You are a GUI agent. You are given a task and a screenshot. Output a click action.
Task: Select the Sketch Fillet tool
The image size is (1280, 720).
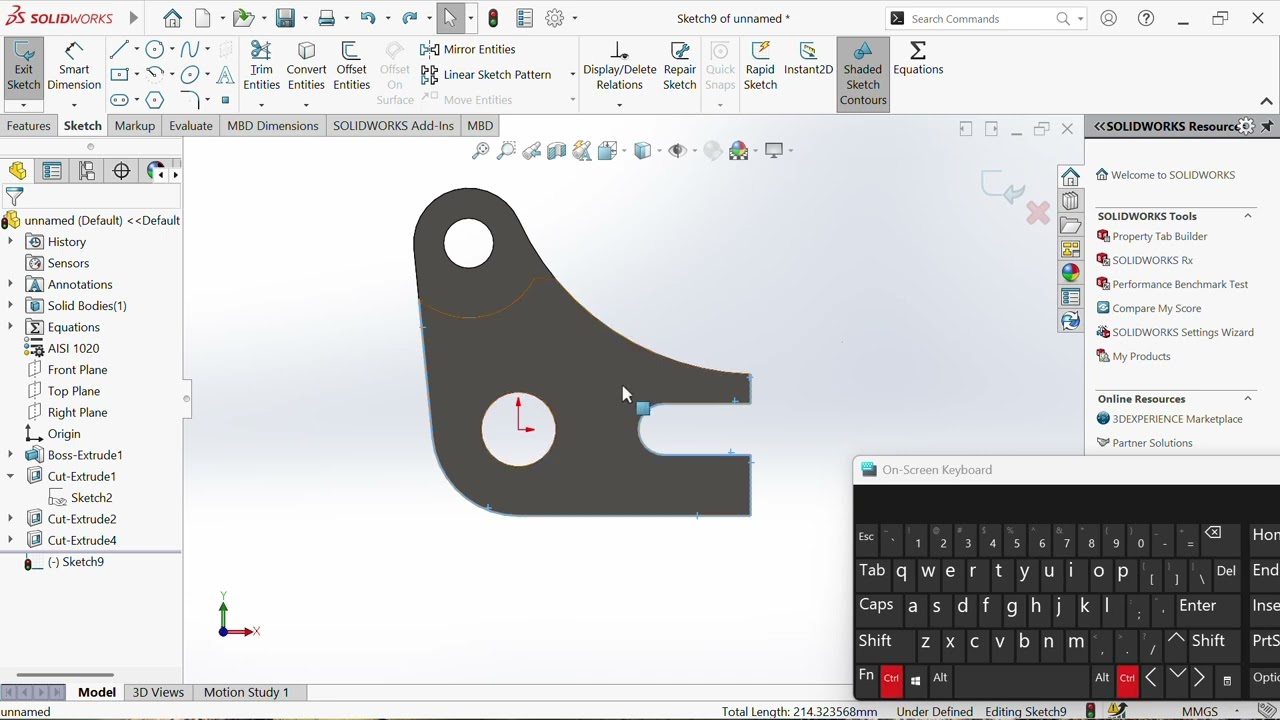click(x=190, y=99)
